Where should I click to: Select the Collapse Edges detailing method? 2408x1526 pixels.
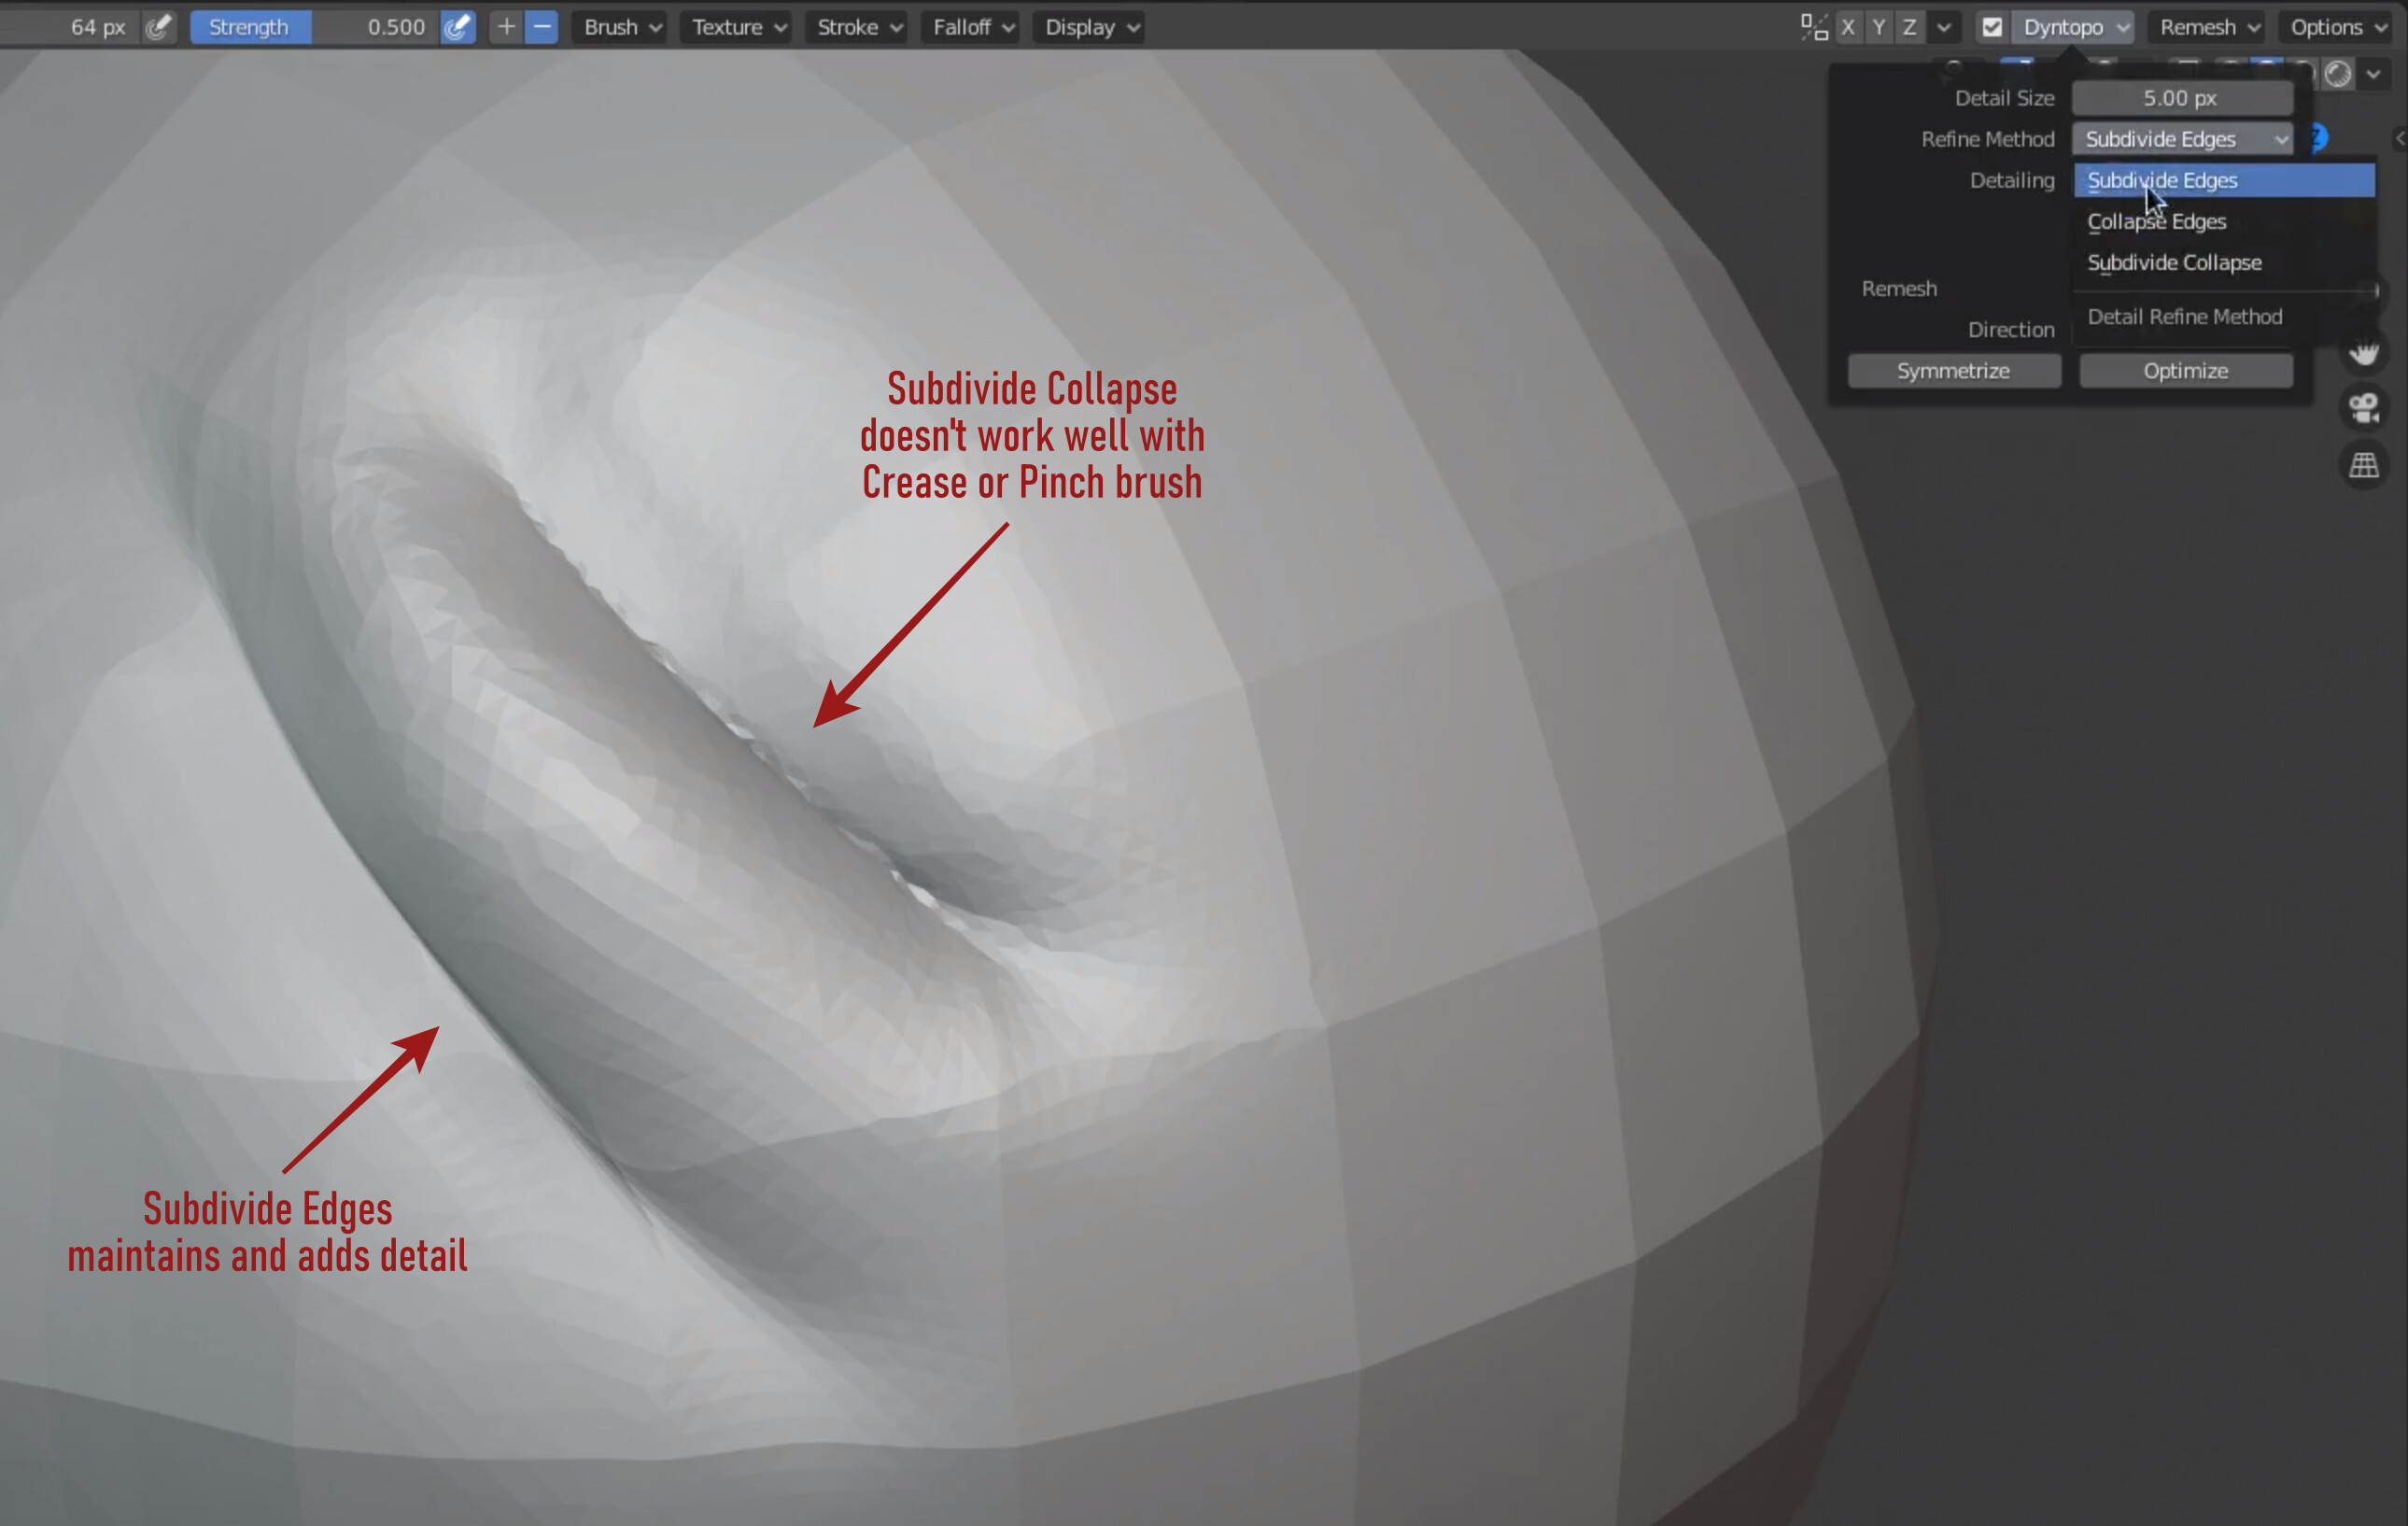click(x=2155, y=219)
